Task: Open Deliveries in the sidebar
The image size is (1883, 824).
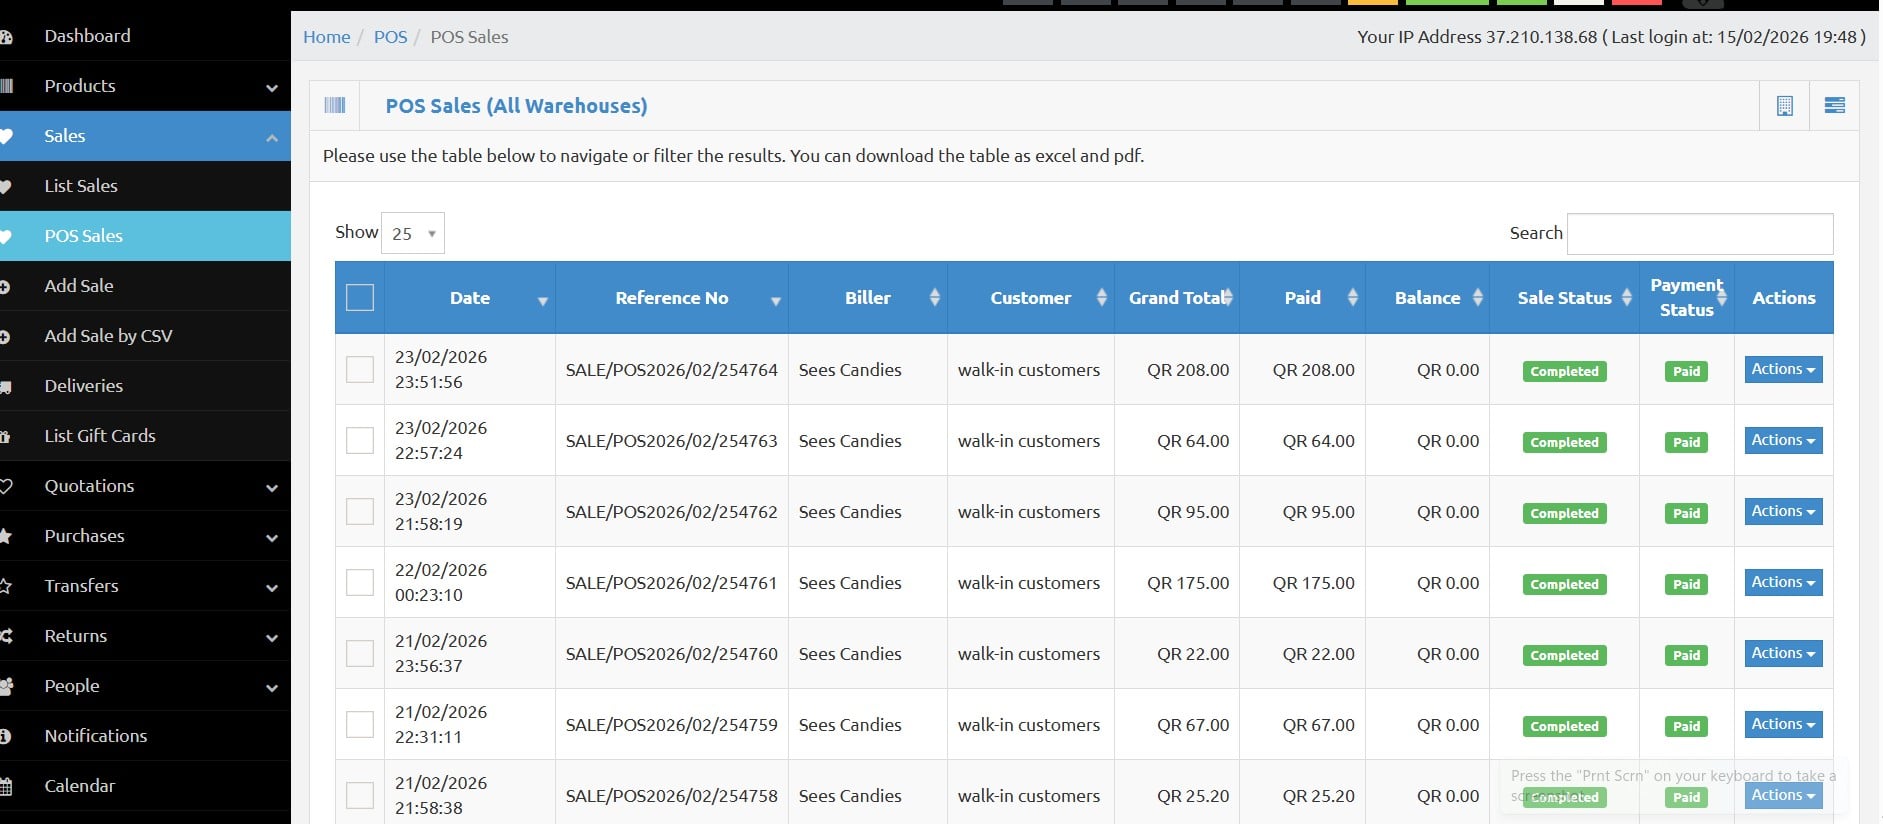Action: 145,386
